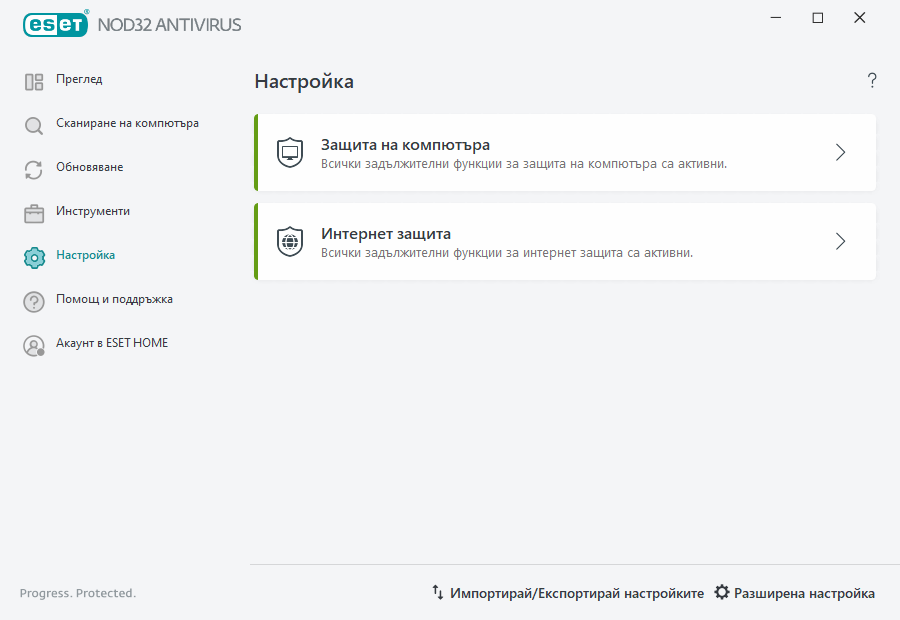Select the Преглед (Overview) sidebar icon
Viewport: 900px width, 620px height.
[33, 79]
